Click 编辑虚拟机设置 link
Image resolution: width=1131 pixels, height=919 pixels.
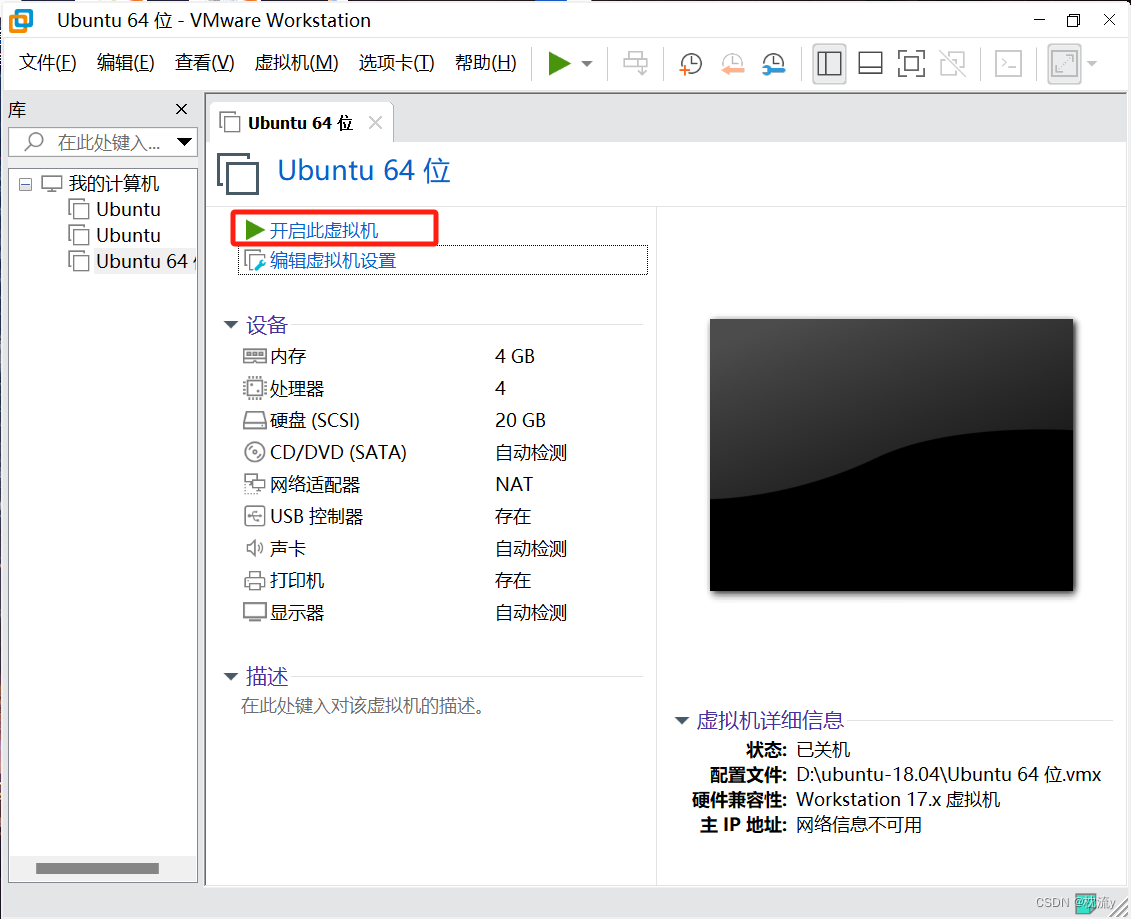(333, 260)
